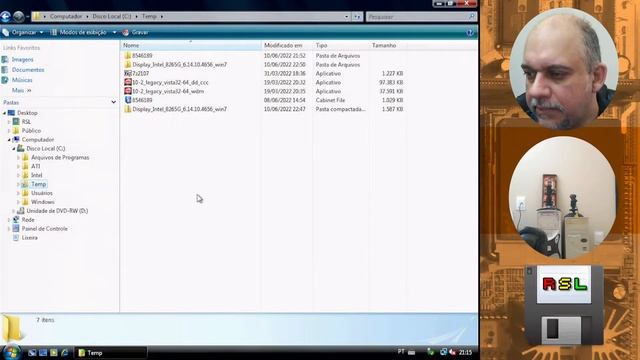Viewport: 640px width, 360px height.
Task: Click the Windows Start orb
Action: tap(11, 352)
